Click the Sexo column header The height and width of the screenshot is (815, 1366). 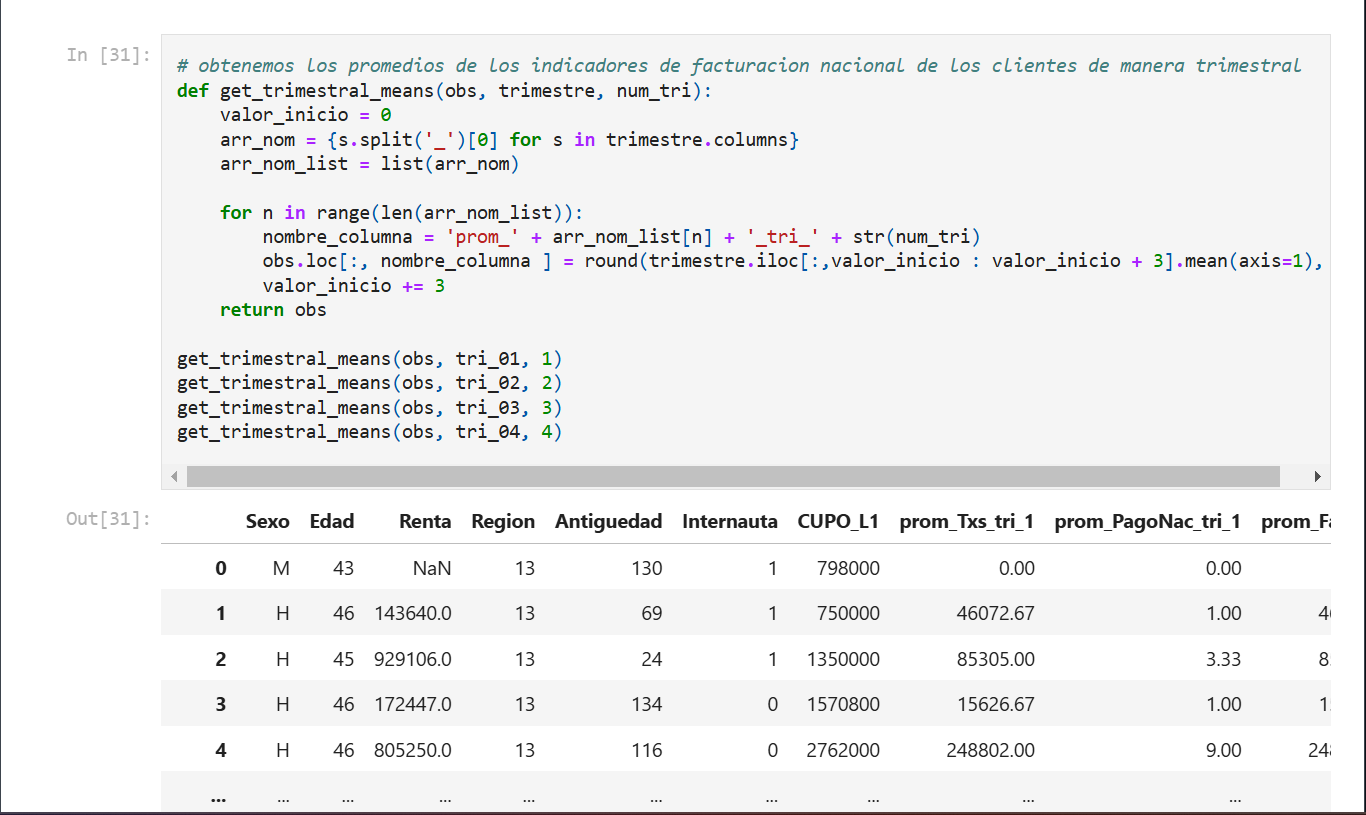coord(267,521)
